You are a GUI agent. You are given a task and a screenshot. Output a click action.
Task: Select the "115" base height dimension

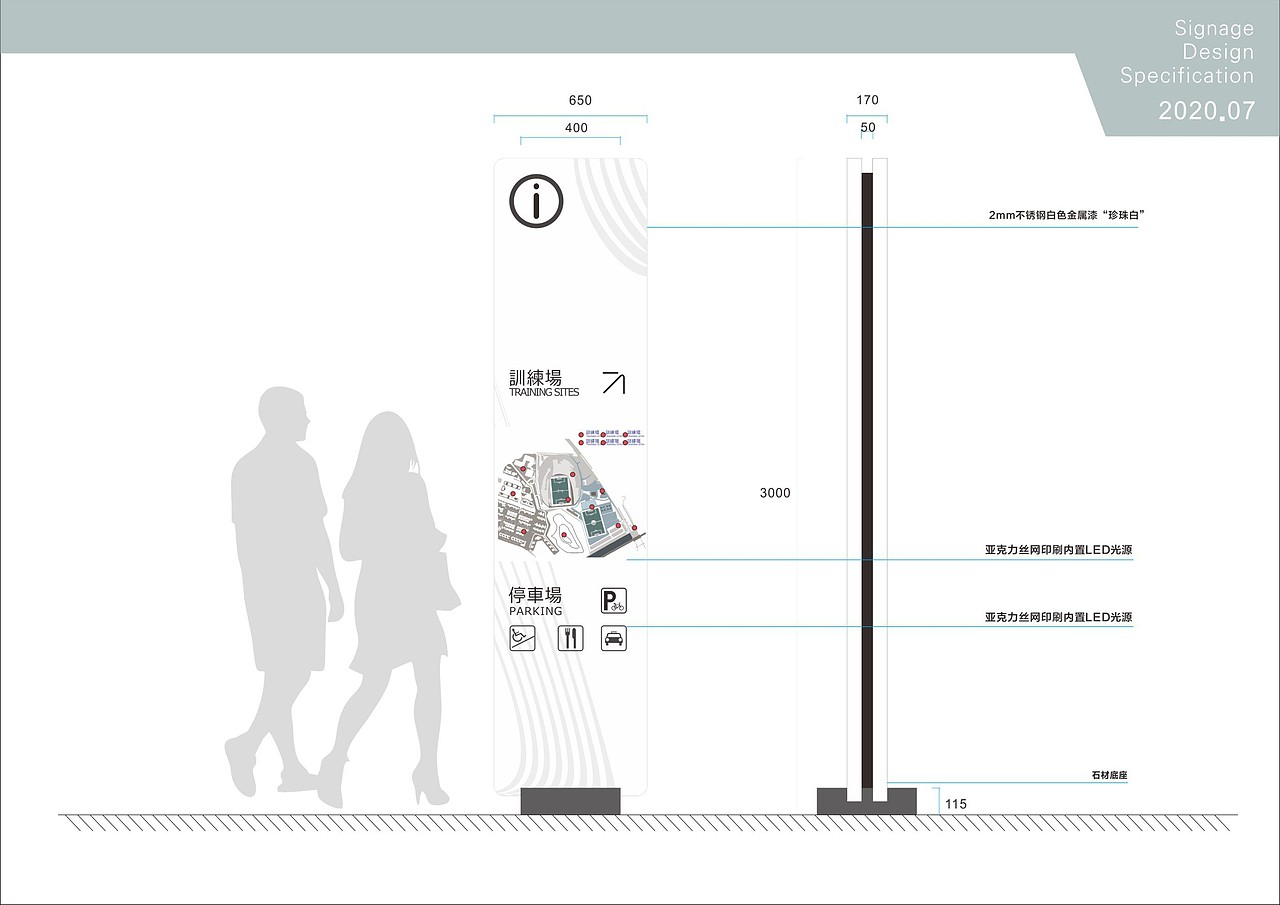[x=956, y=804]
